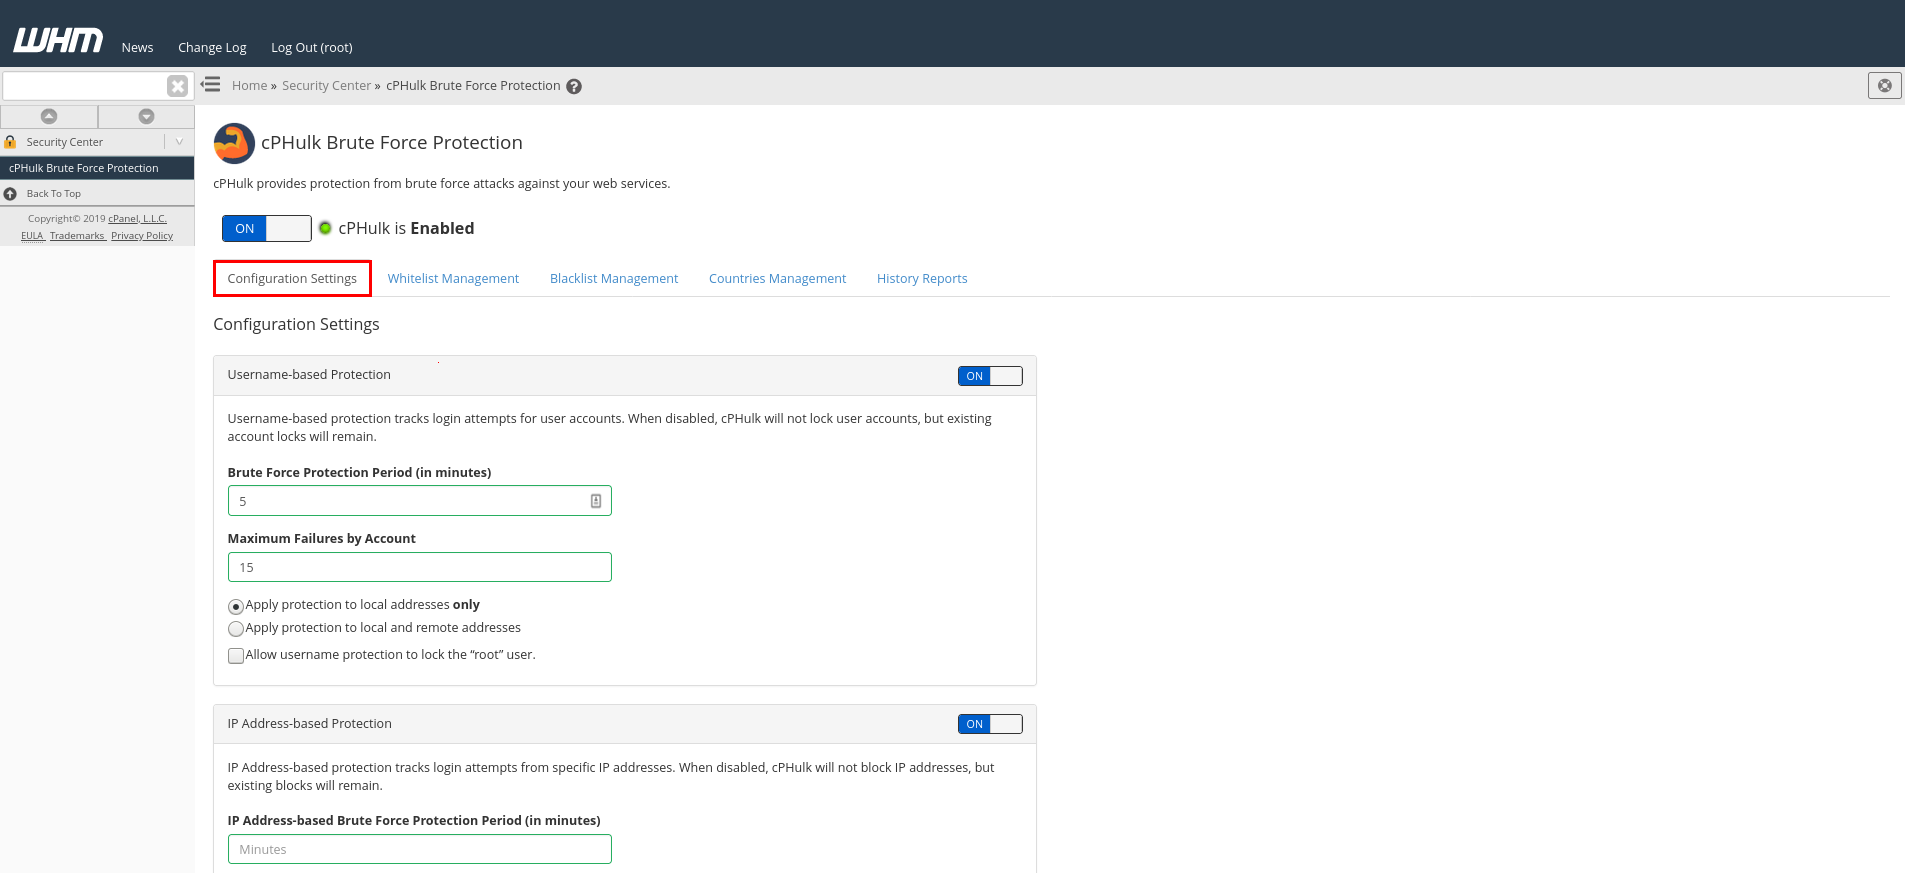Click the green cPHulk enabled status indicator
This screenshot has height=873, width=1905.
click(x=325, y=228)
